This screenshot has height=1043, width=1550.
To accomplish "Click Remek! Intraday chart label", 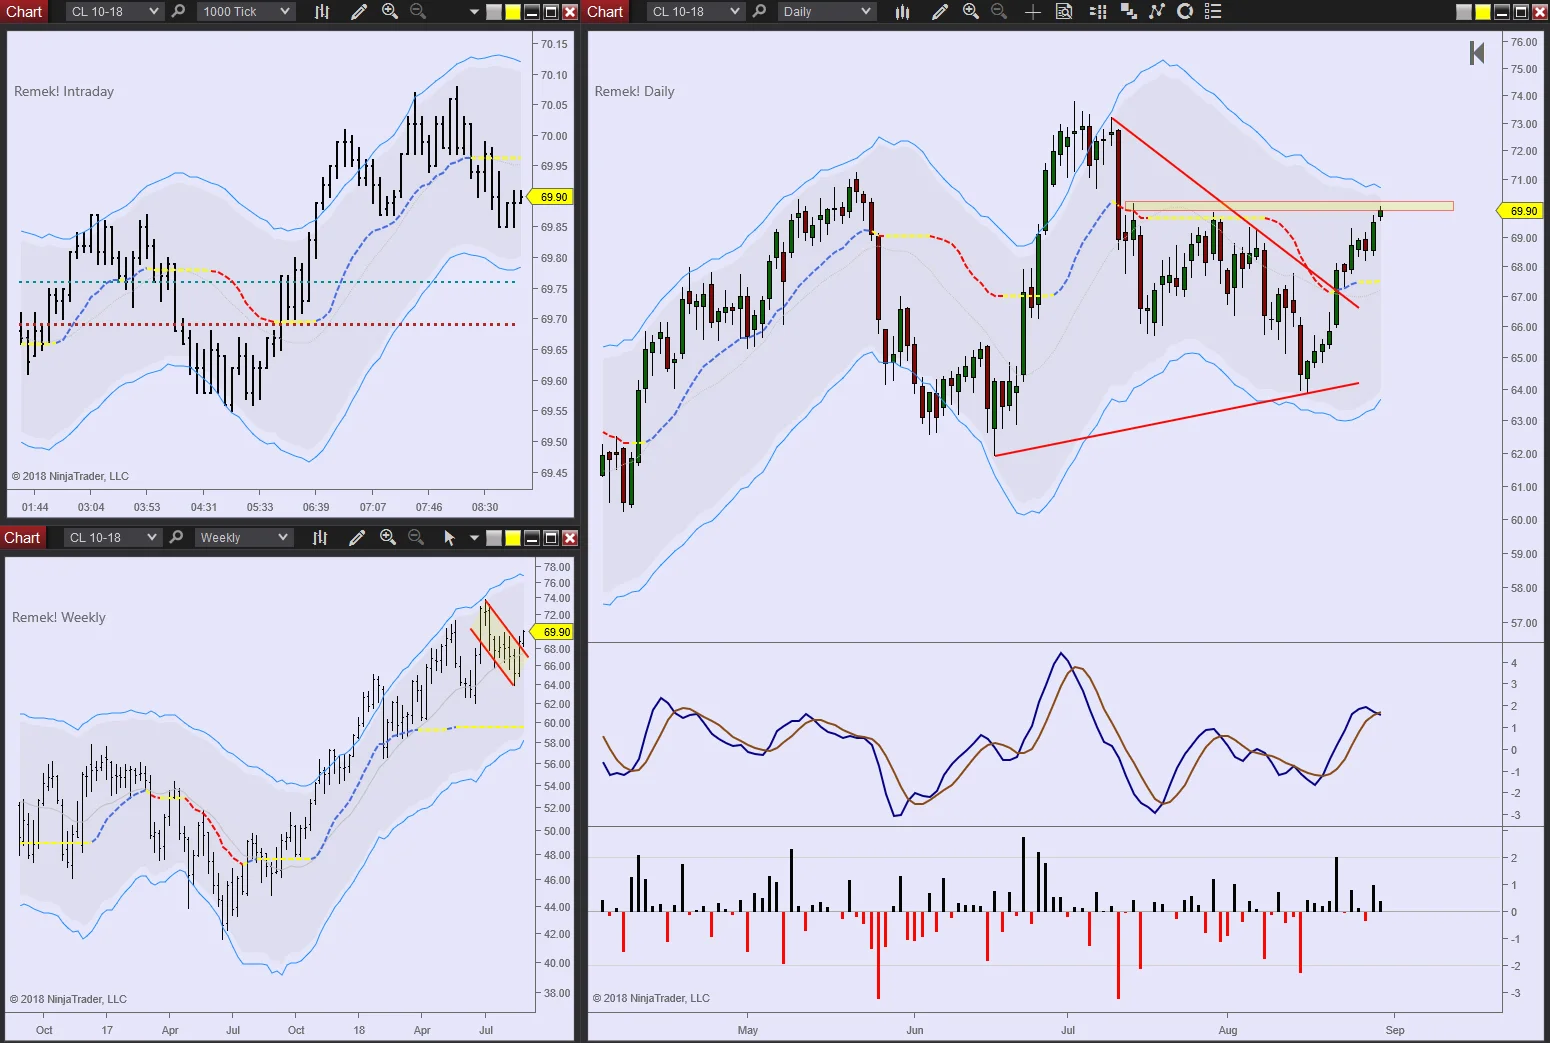I will 64,91.
